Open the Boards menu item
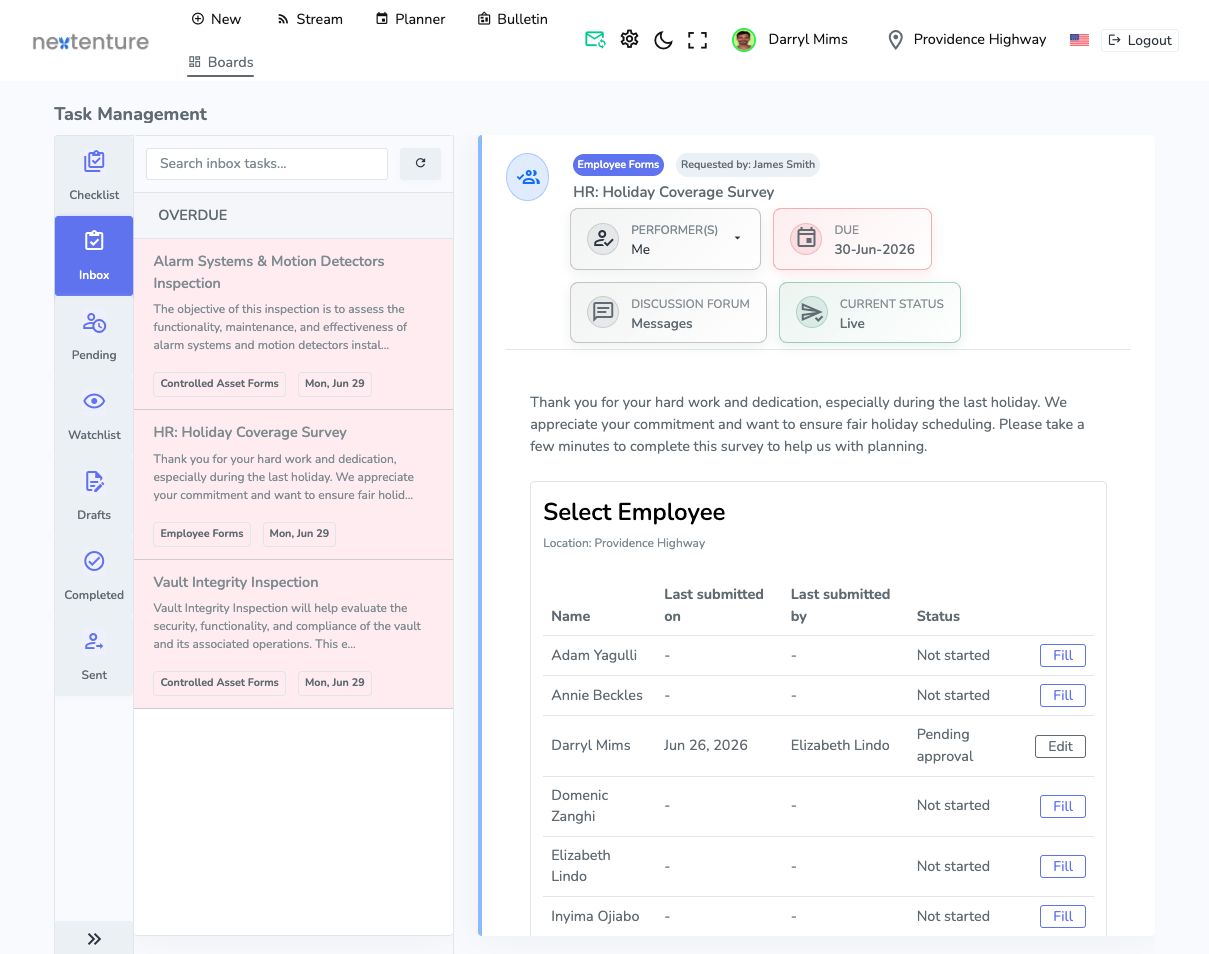 (x=221, y=62)
